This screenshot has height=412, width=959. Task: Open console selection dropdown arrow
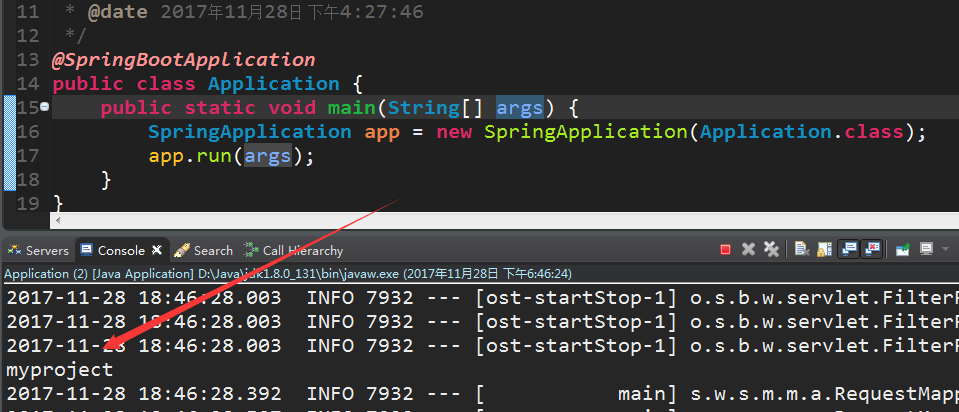click(x=946, y=249)
